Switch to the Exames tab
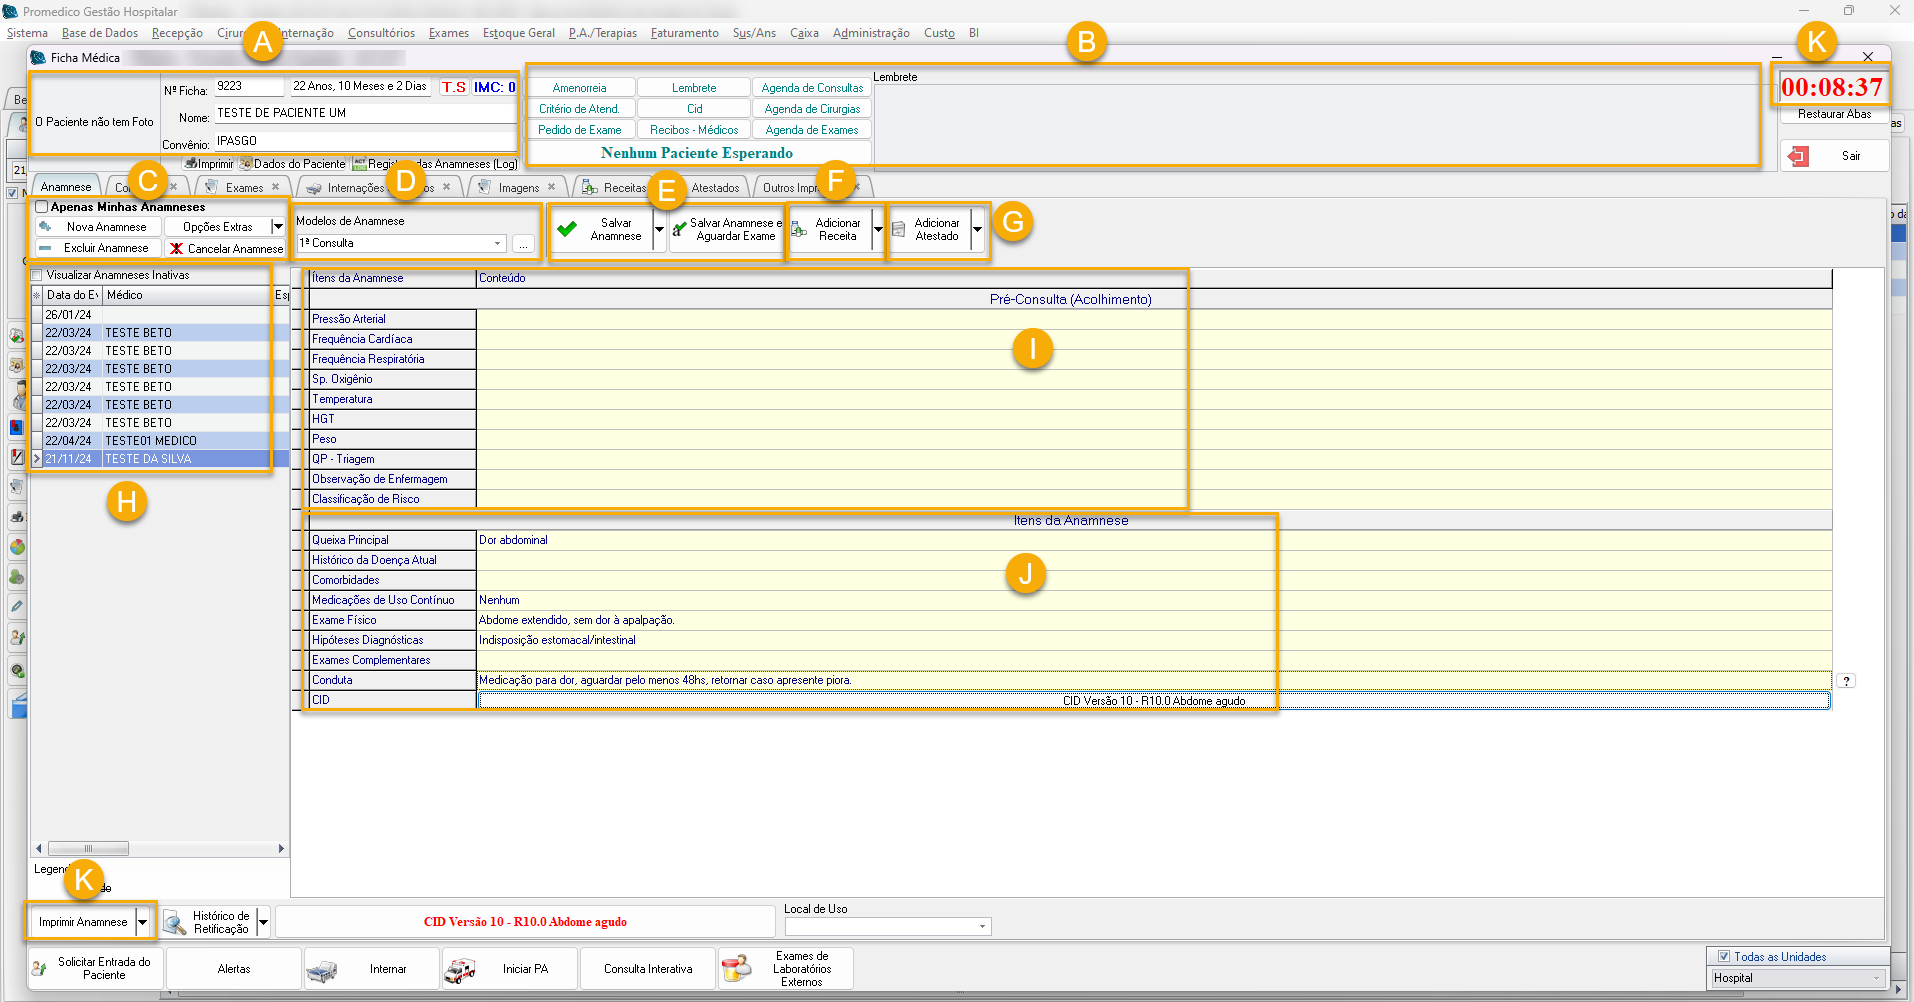1914x1002 pixels. pyautogui.click(x=244, y=187)
